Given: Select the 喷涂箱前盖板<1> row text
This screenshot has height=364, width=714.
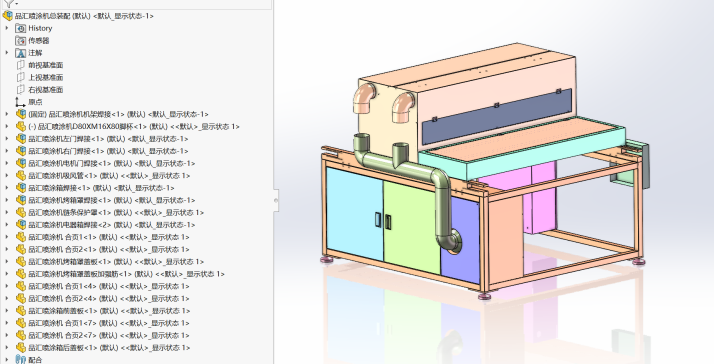Looking at the screenshot, I should [109, 311].
